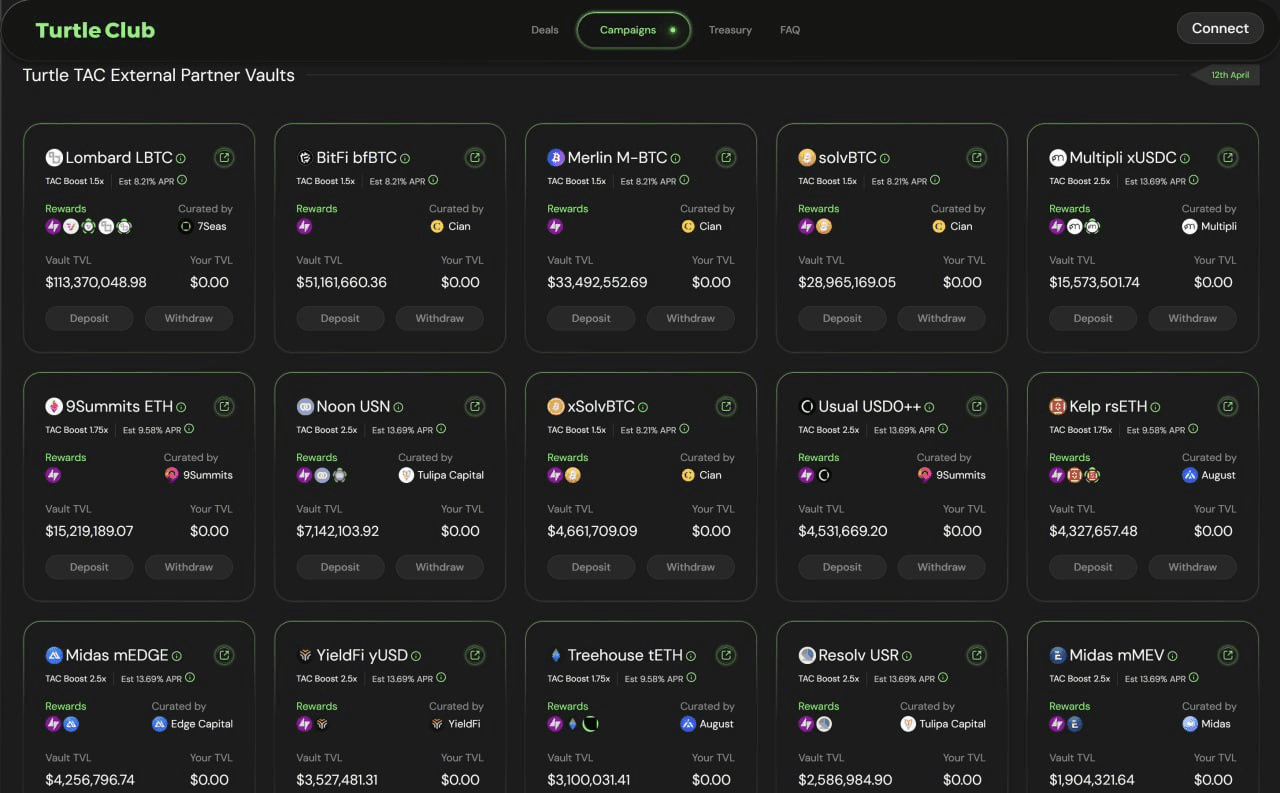Deposit into xSolvBTC vault

[x=591, y=567]
